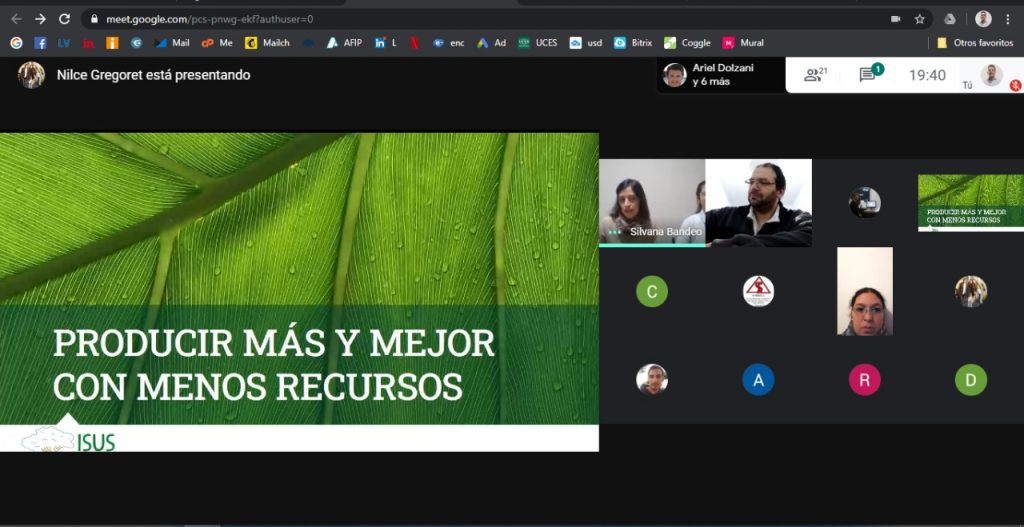
Task: Click the browser reload button
Action: pyautogui.click(x=64, y=19)
